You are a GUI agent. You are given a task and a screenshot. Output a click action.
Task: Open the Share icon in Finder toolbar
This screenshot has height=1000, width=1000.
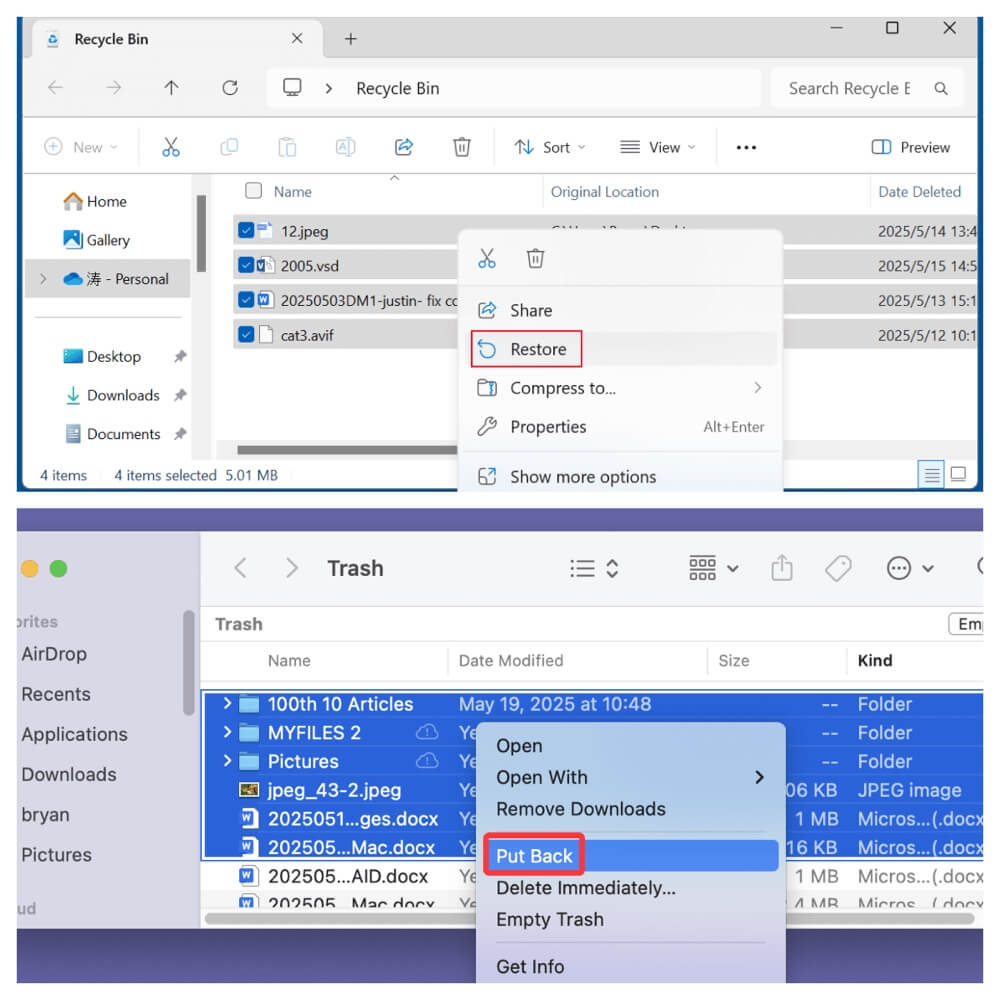click(x=783, y=568)
